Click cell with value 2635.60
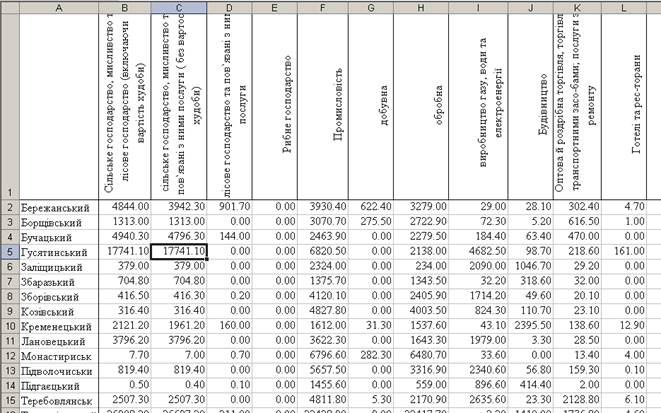This screenshot has height=413, width=661. (478, 400)
